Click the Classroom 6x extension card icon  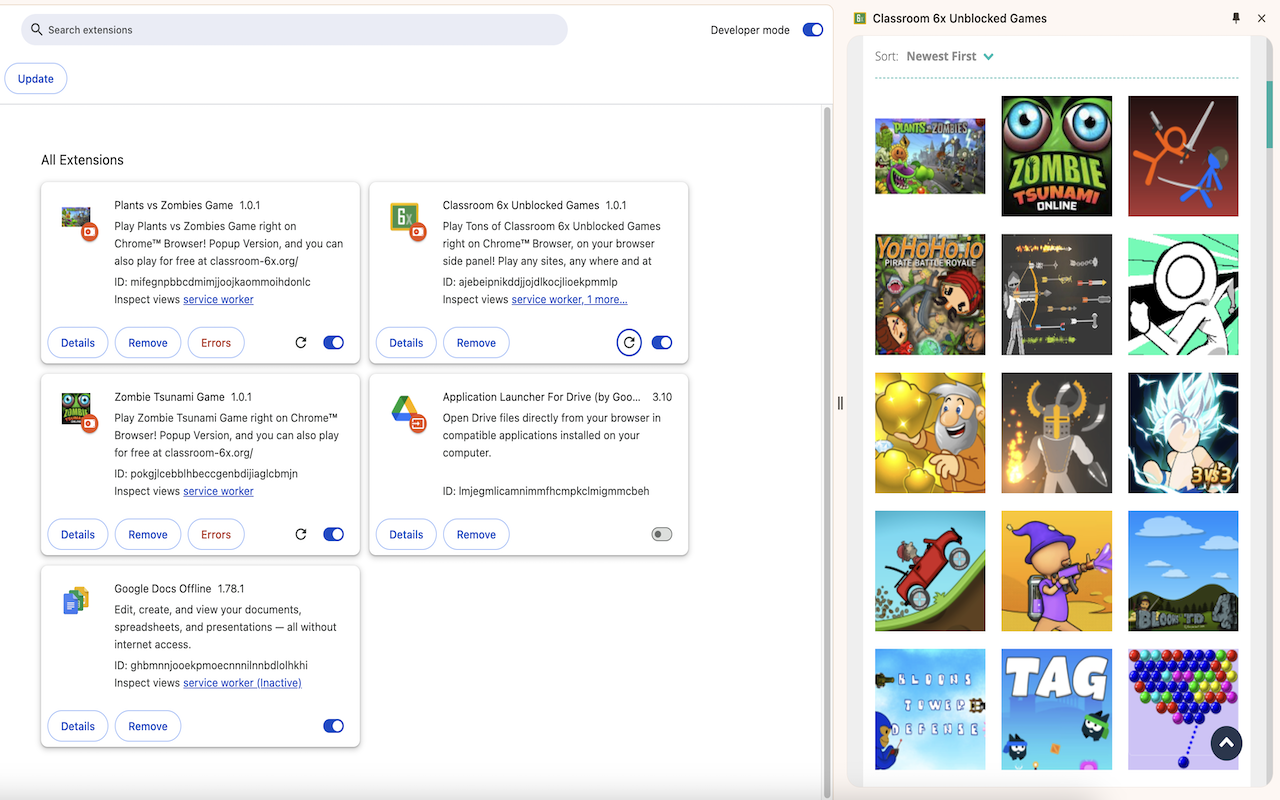(x=406, y=220)
